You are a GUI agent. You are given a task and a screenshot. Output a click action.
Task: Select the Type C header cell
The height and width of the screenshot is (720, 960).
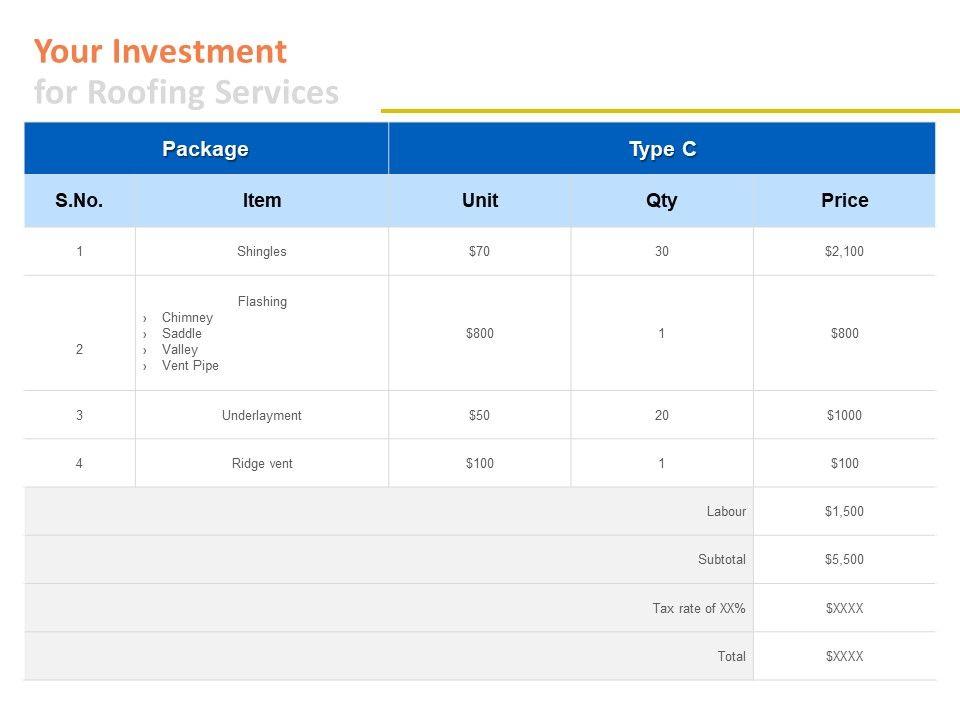coord(662,149)
